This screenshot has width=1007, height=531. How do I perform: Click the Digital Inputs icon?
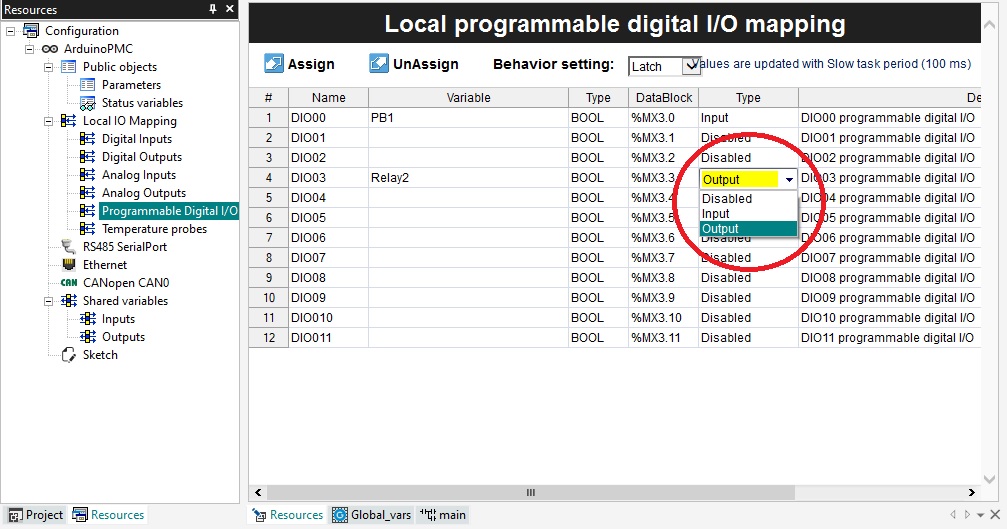87,139
